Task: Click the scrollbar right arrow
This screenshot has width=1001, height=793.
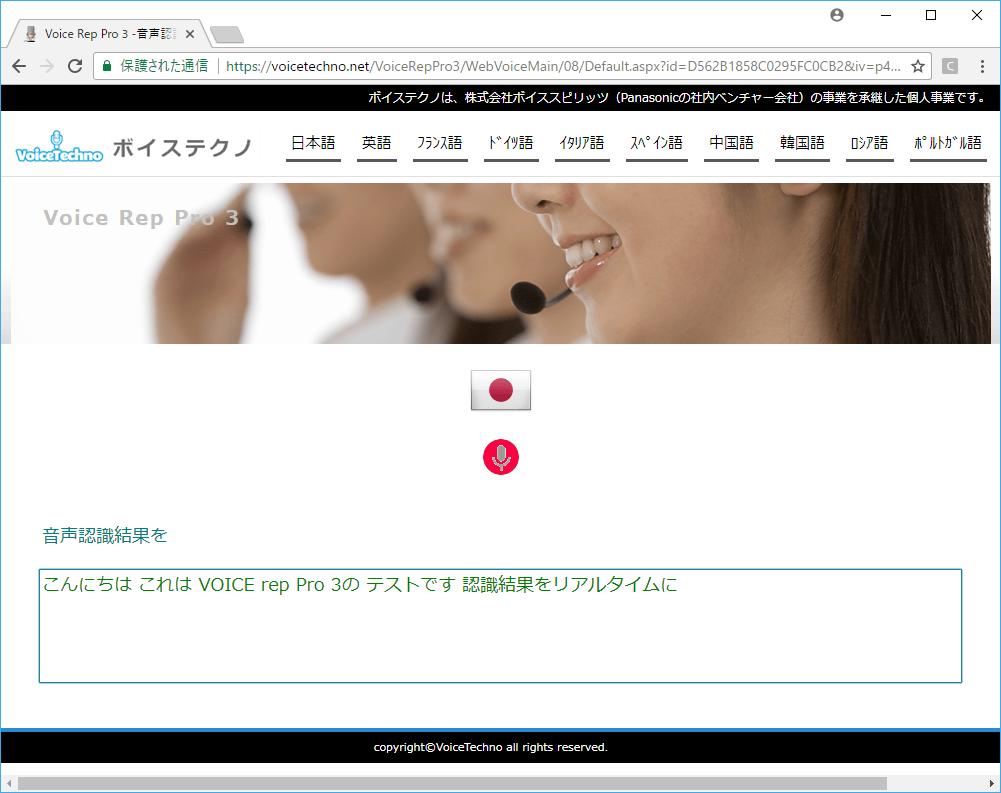Action: tap(991, 783)
